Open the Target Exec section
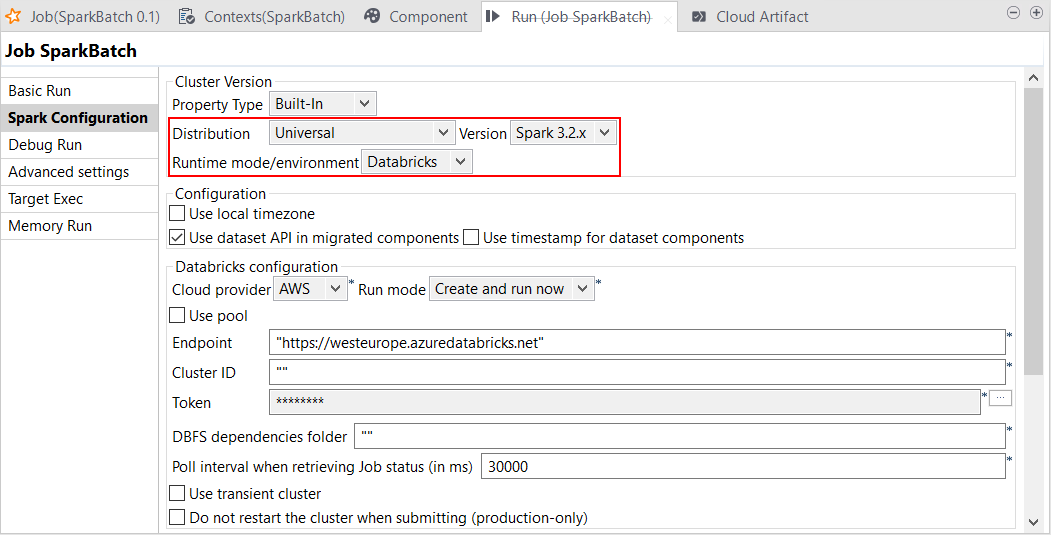This screenshot has width=1051, height=535. tap(46, 199)
